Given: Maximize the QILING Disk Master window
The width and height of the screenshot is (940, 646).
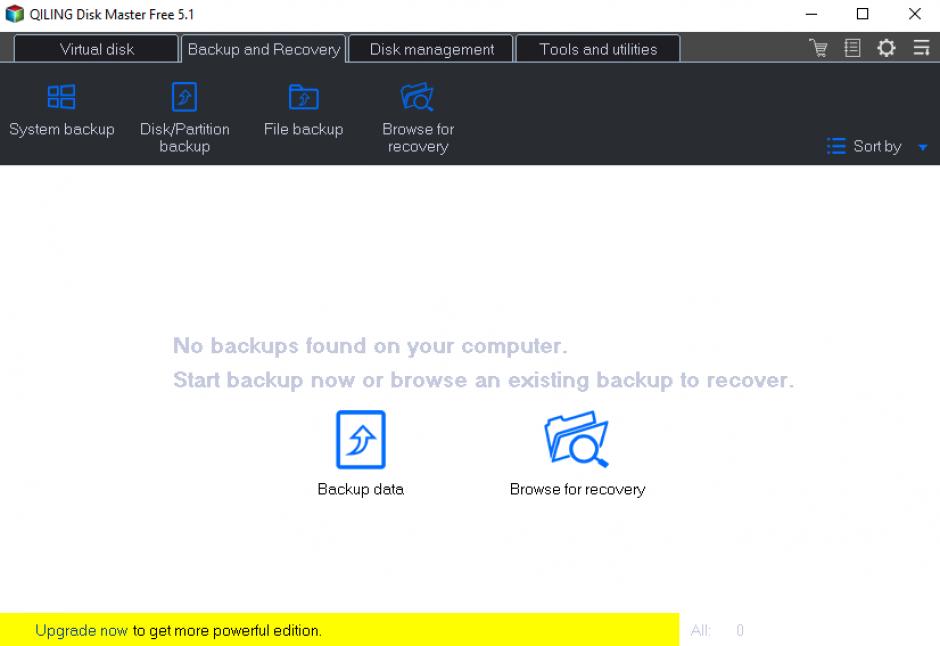Looking at the screenshot, I should point(862,14).
